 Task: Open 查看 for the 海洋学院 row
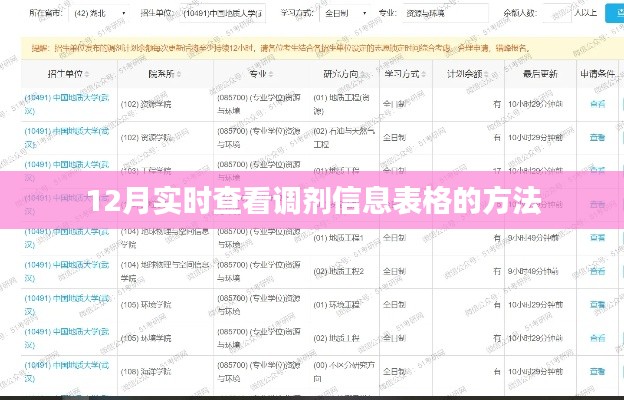tap(597, 371)
